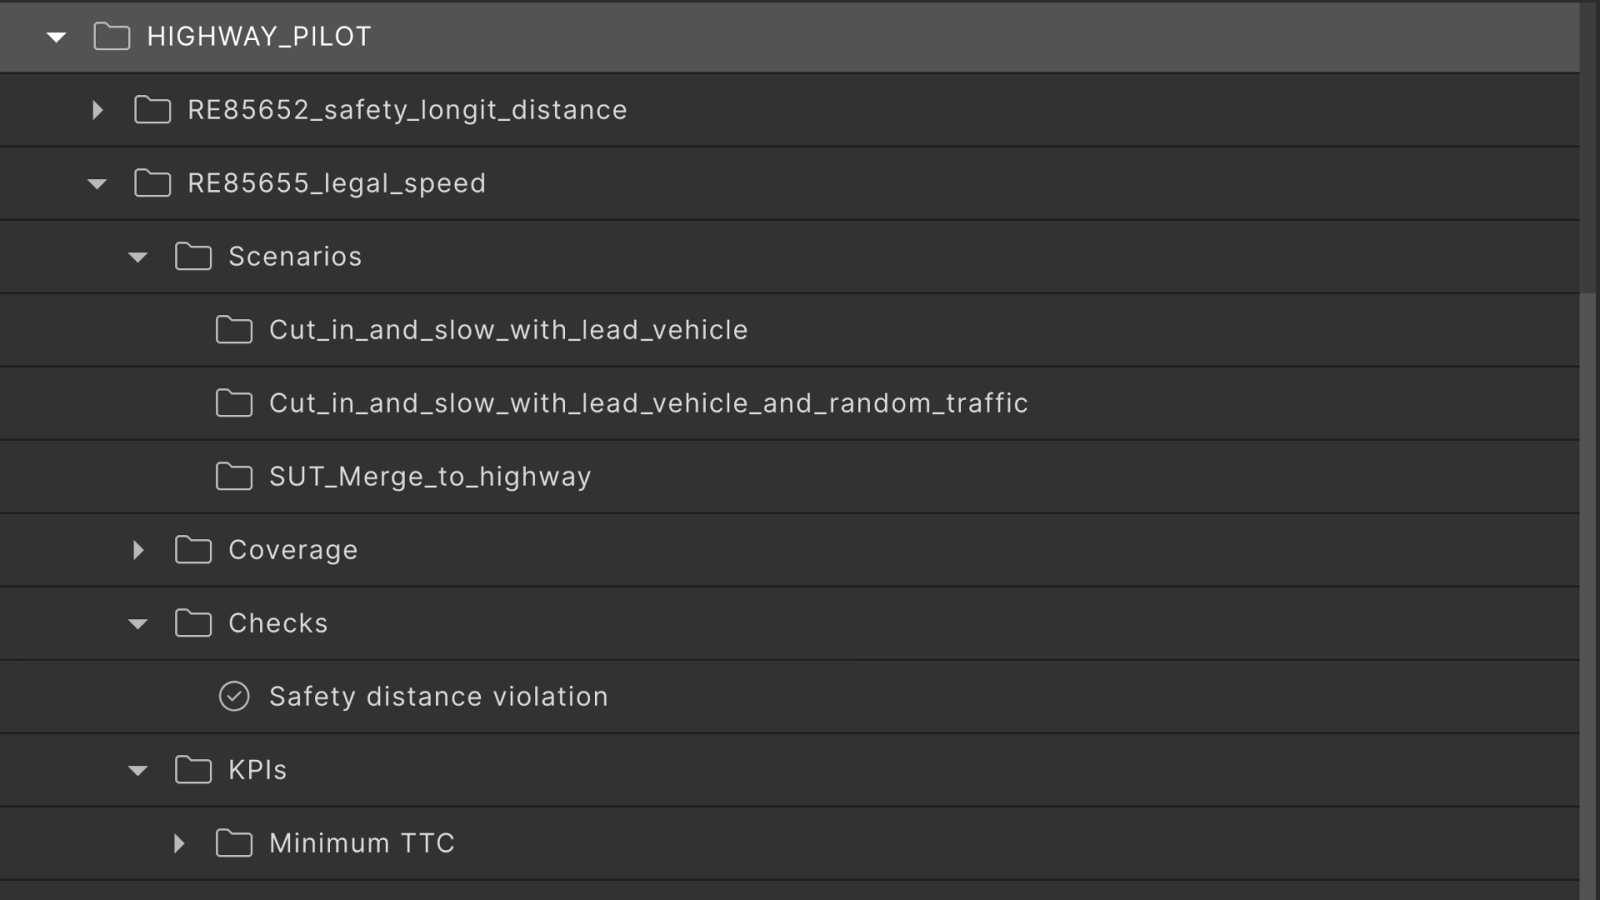Collapse the KPIs folder
Screen dimensions: 1600x900
(x=138, y=770)
